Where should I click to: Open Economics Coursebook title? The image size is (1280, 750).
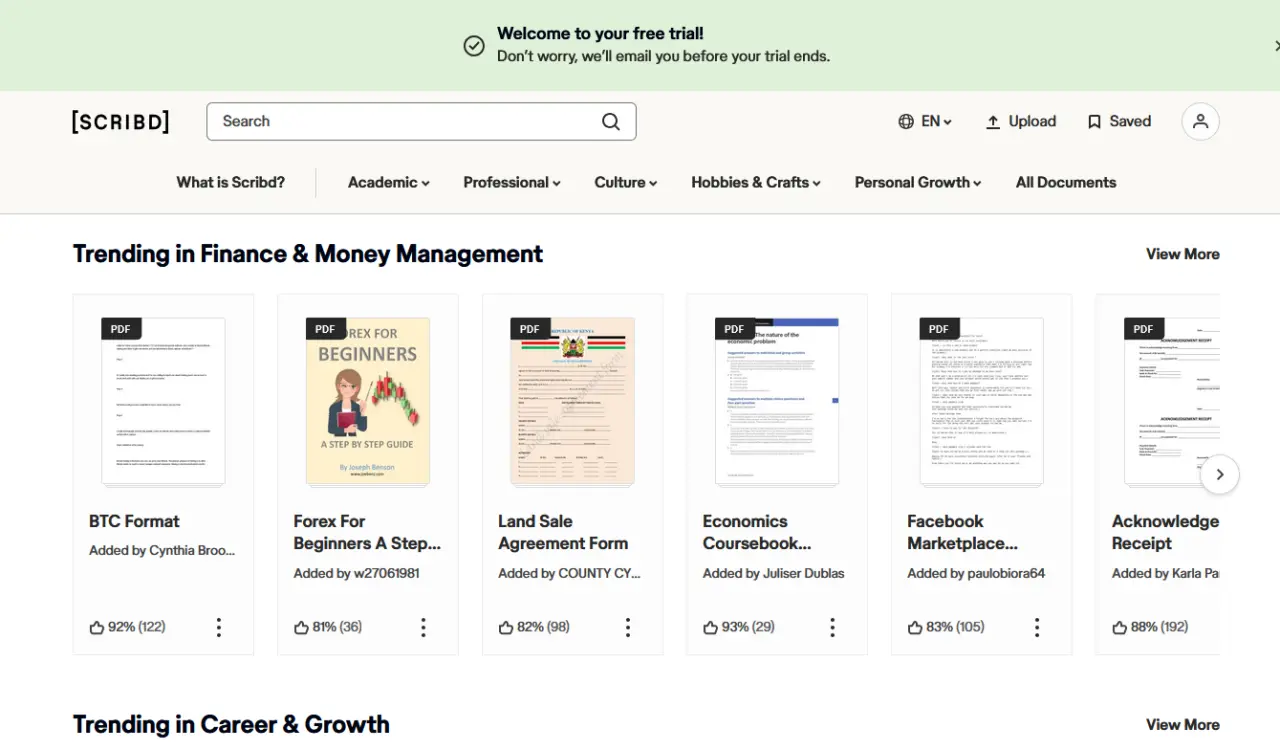[757, 532]
